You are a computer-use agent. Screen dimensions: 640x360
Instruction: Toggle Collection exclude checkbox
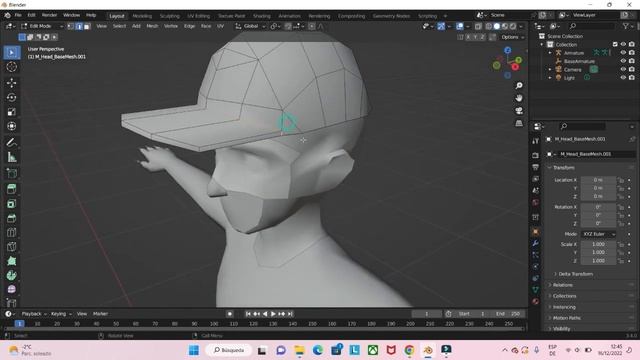click(615, 44)
